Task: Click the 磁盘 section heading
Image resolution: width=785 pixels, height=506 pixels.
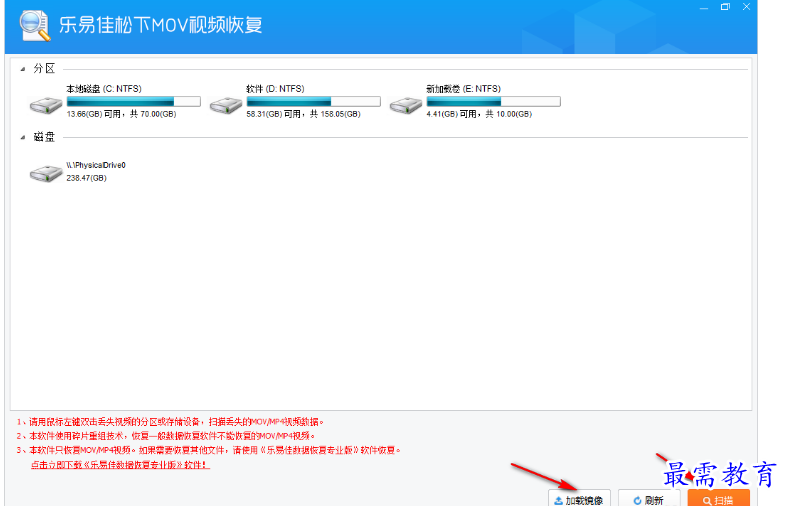Action: pyautogui.click(x=44, y=137)
